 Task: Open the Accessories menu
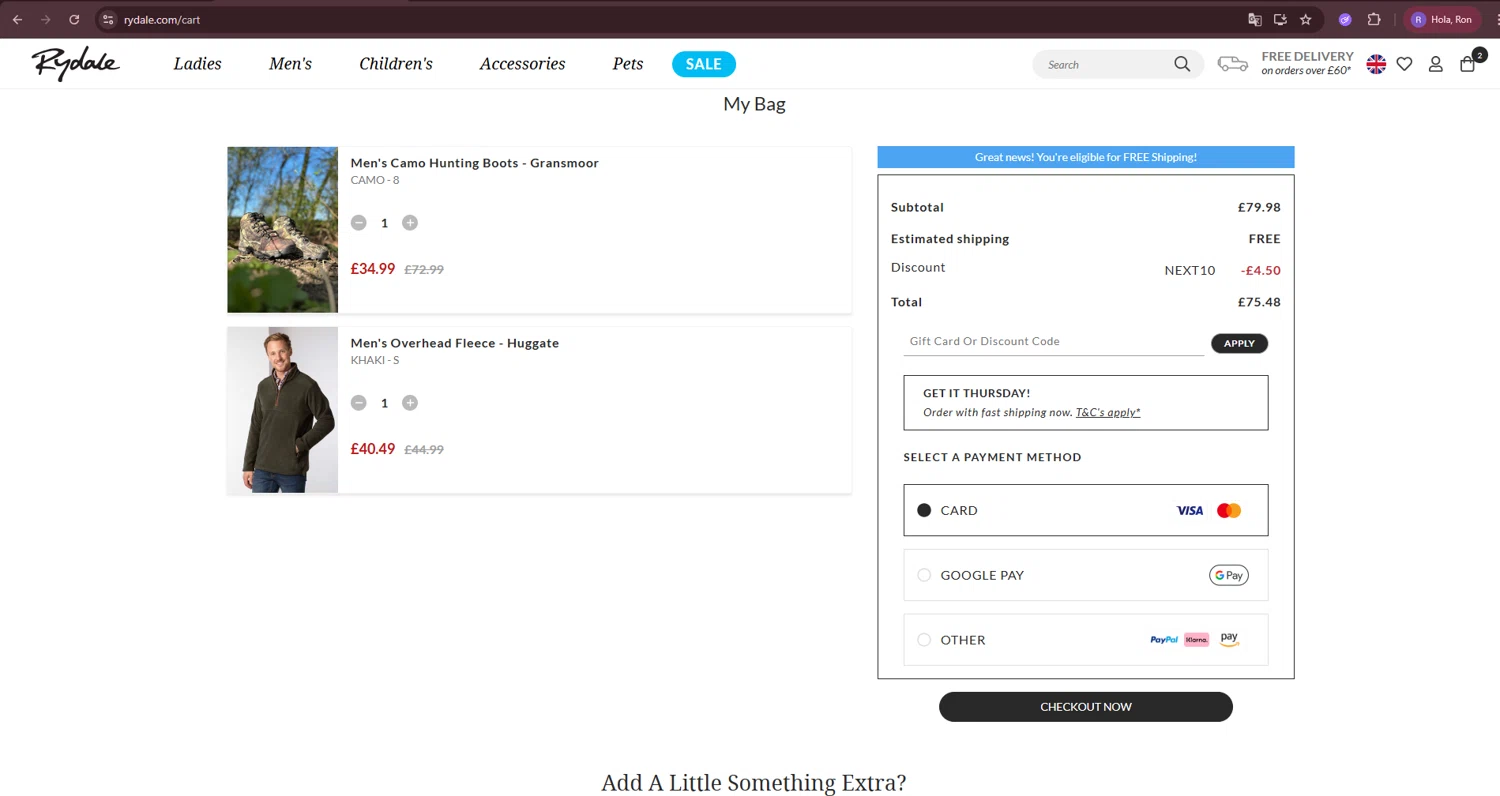pos(522,64)
